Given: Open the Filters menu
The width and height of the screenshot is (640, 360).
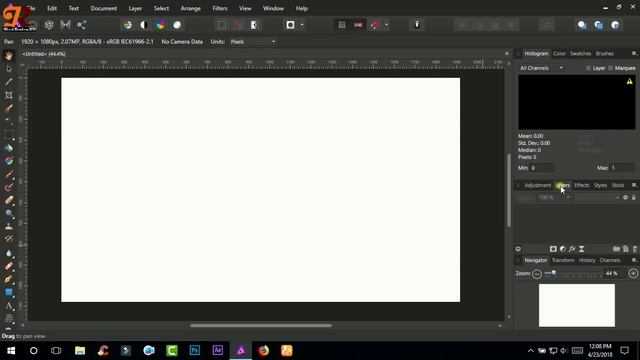Looking at the screenshot, I should pos(220,8).
